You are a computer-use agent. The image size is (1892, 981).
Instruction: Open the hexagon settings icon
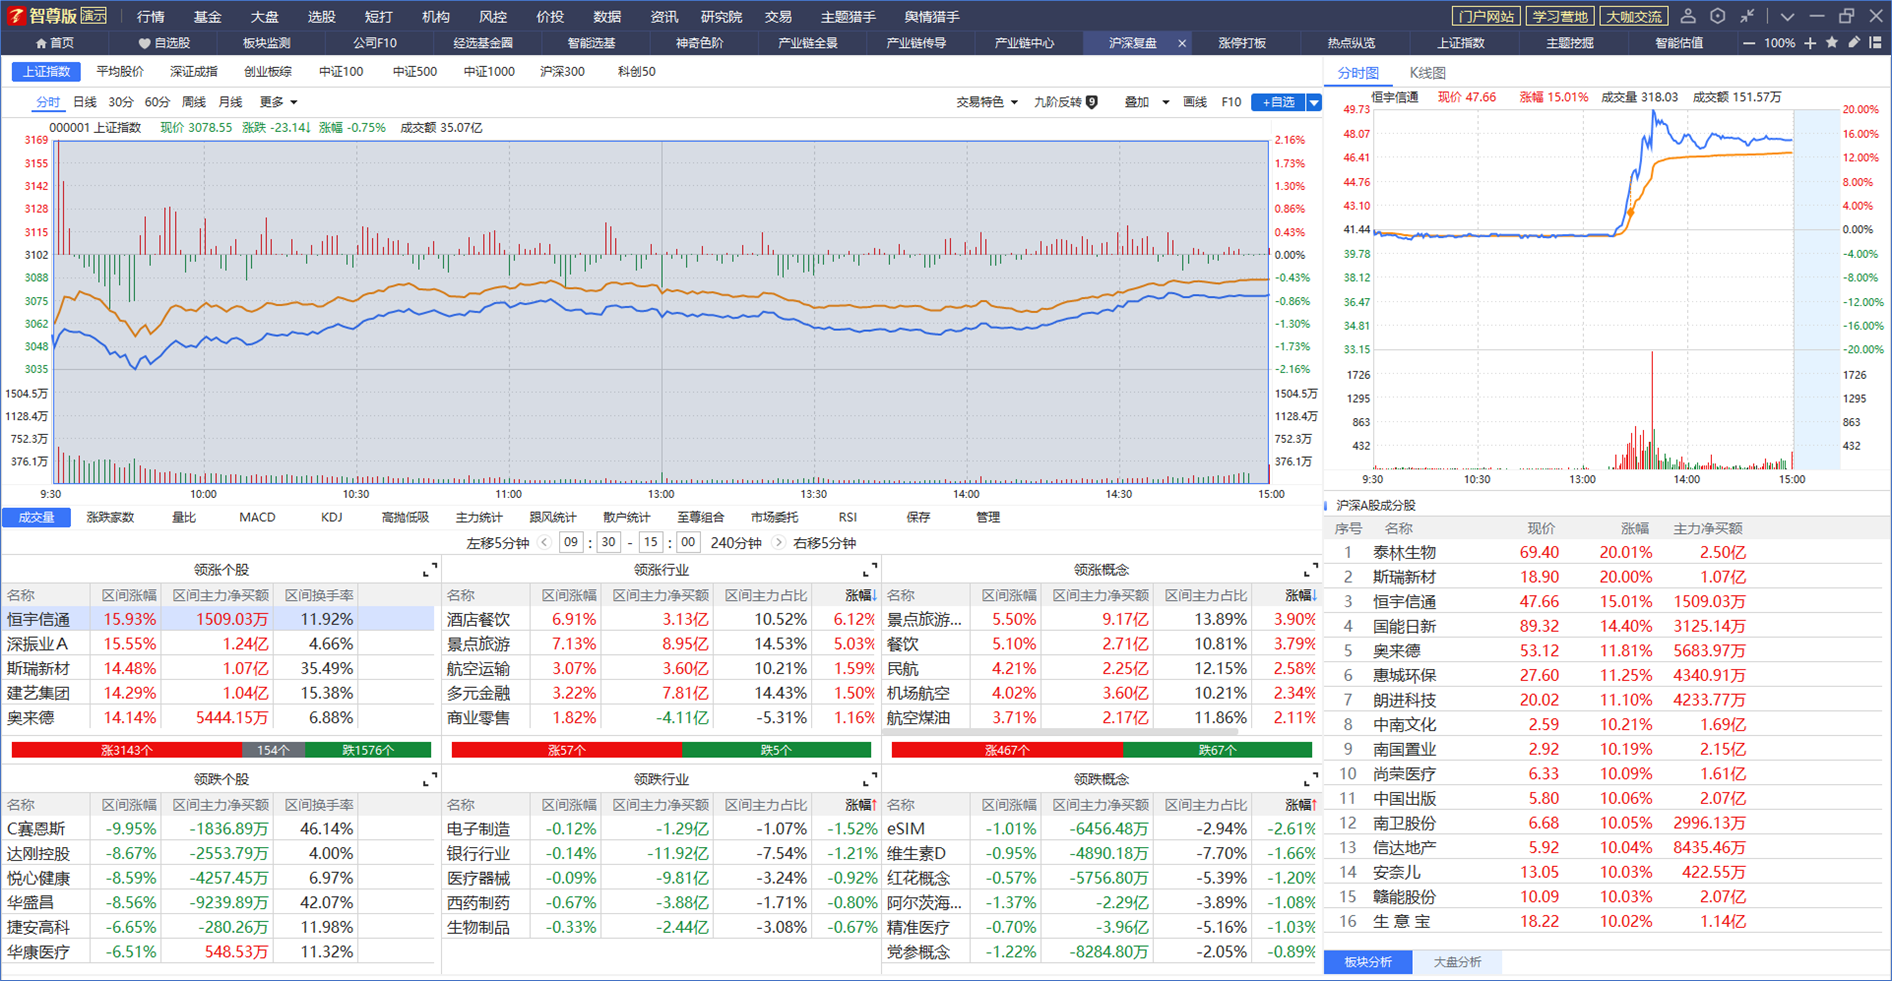tap(1718, 16)
